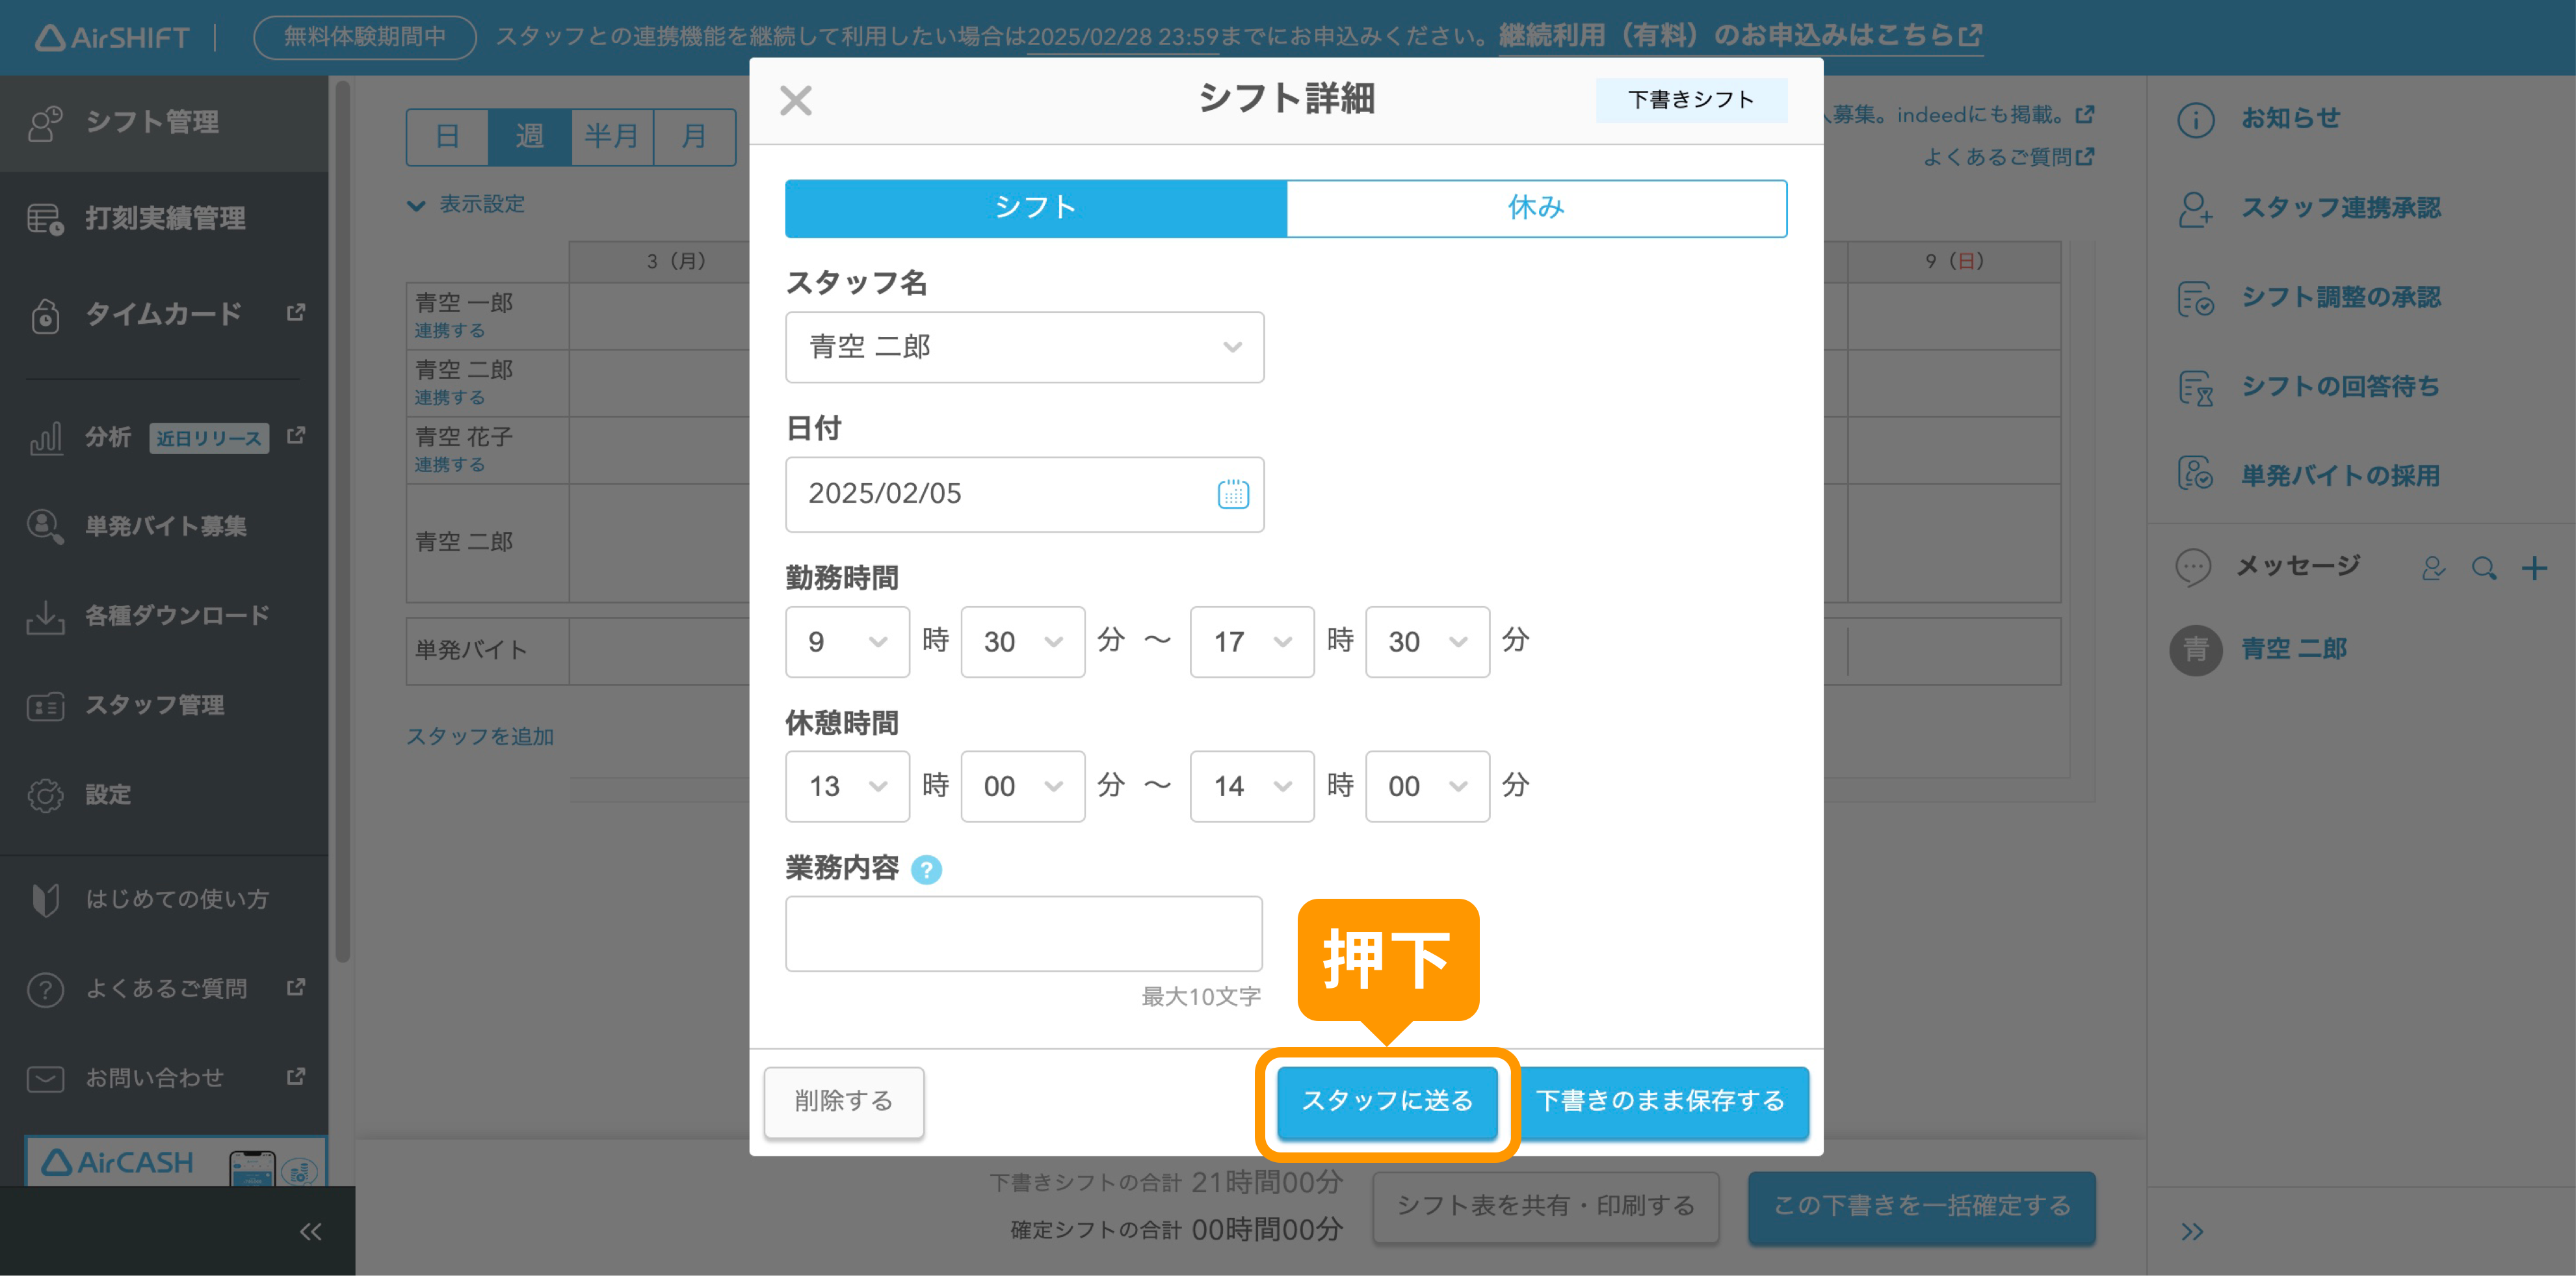Viewport: 2576px width, 1276px height.
Task: Click the タイムカード external link icon
Action: (x=295, y=313)
